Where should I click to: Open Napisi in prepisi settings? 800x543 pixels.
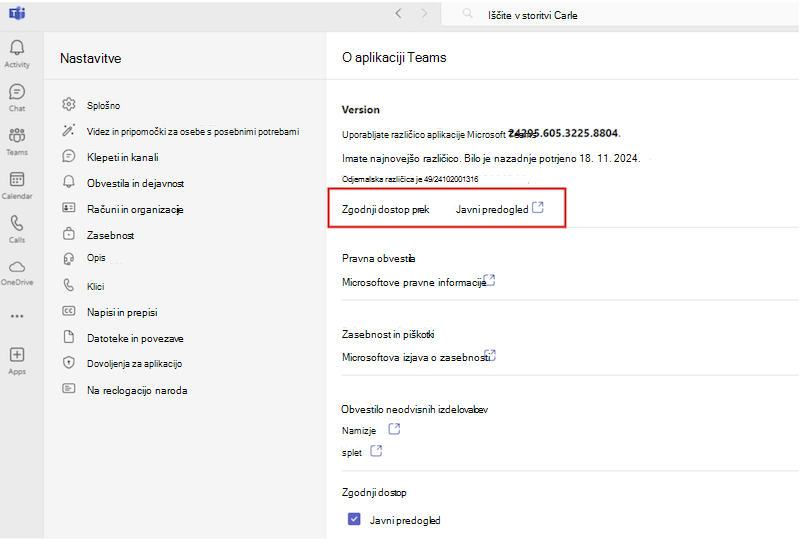[x=122, y=312]
